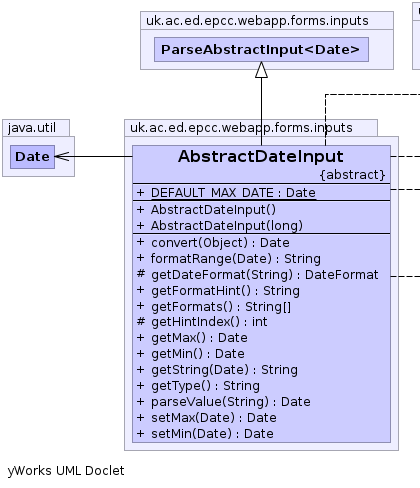Click the ParseAbstractInput<Date> class box
This screenshot has width=420, height=488.
261,49
